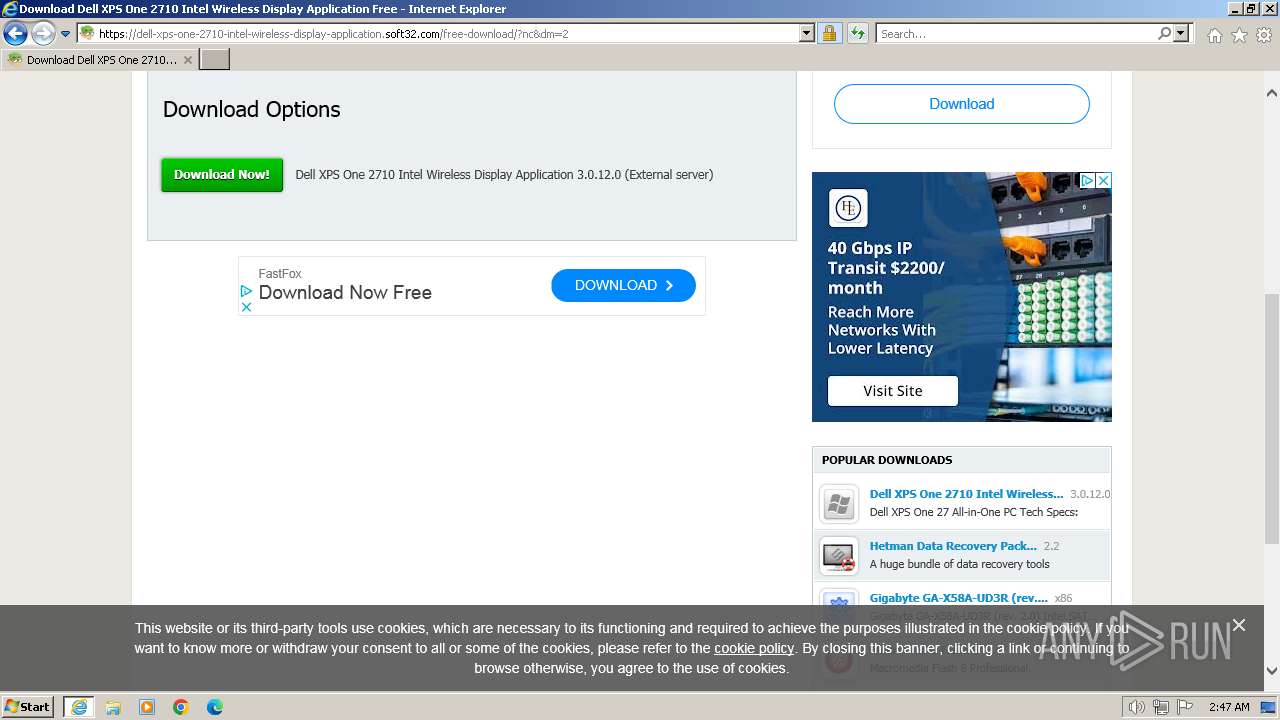The width and height of the screenshot is (1280, 720).
Task: Click the Show Desktop button in tray
Action: [x=1268, y=707]
